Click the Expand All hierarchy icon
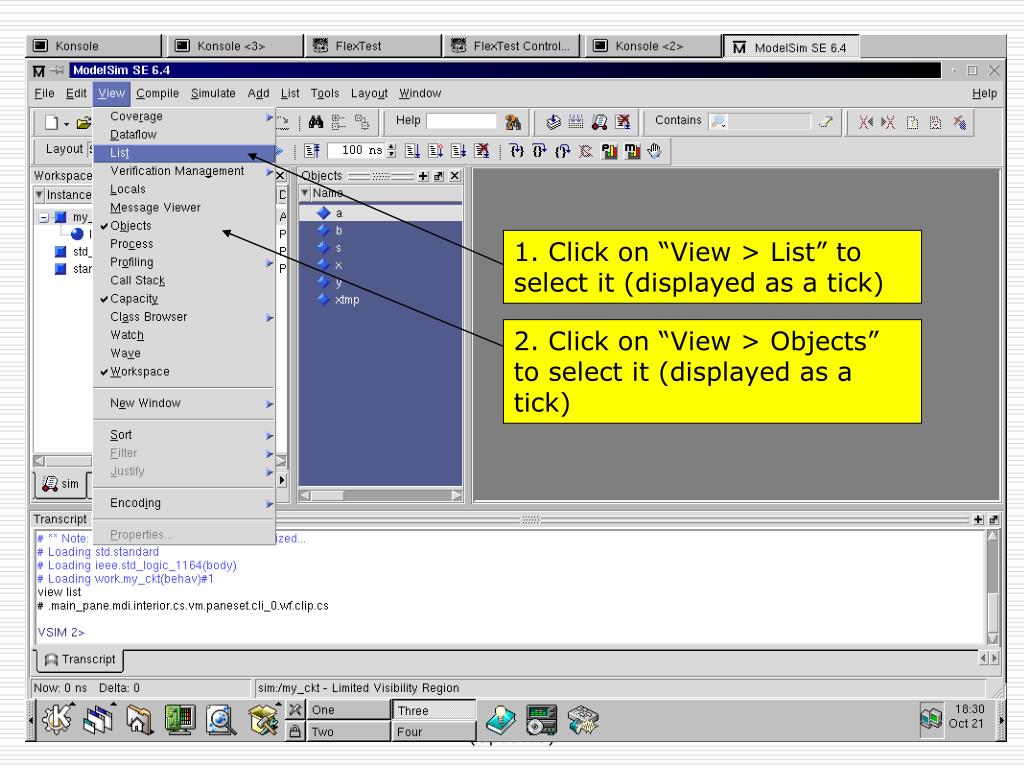 [361, 122]
